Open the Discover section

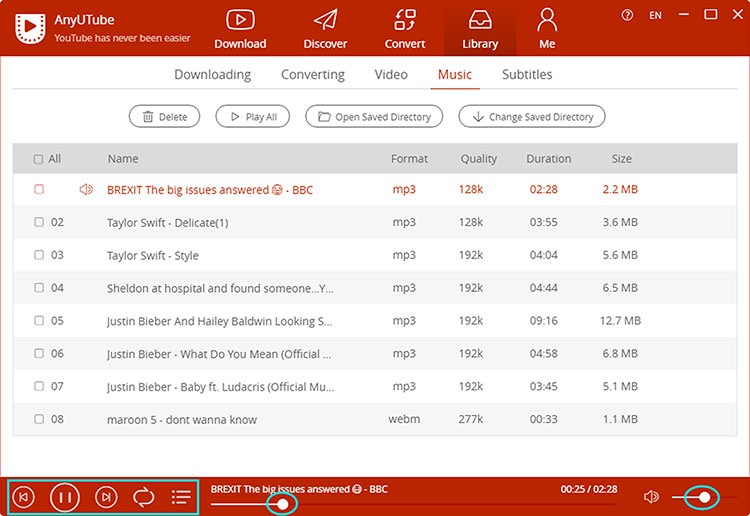tap(325, 29)
